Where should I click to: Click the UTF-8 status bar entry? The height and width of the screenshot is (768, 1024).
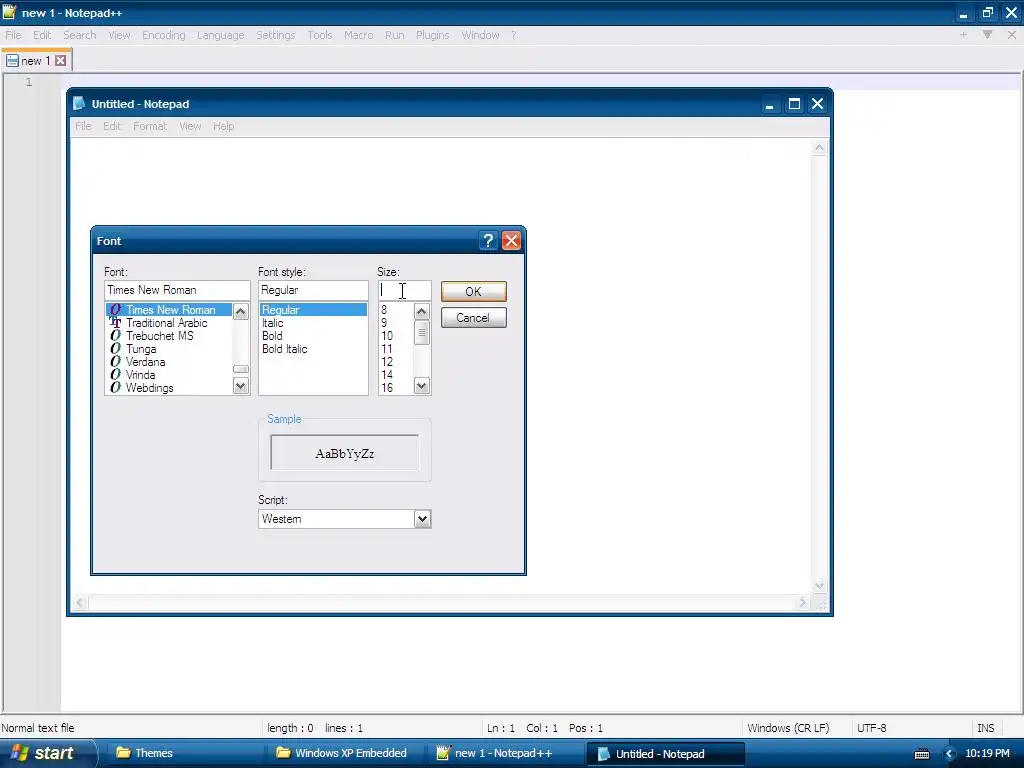tap(871, 728)
